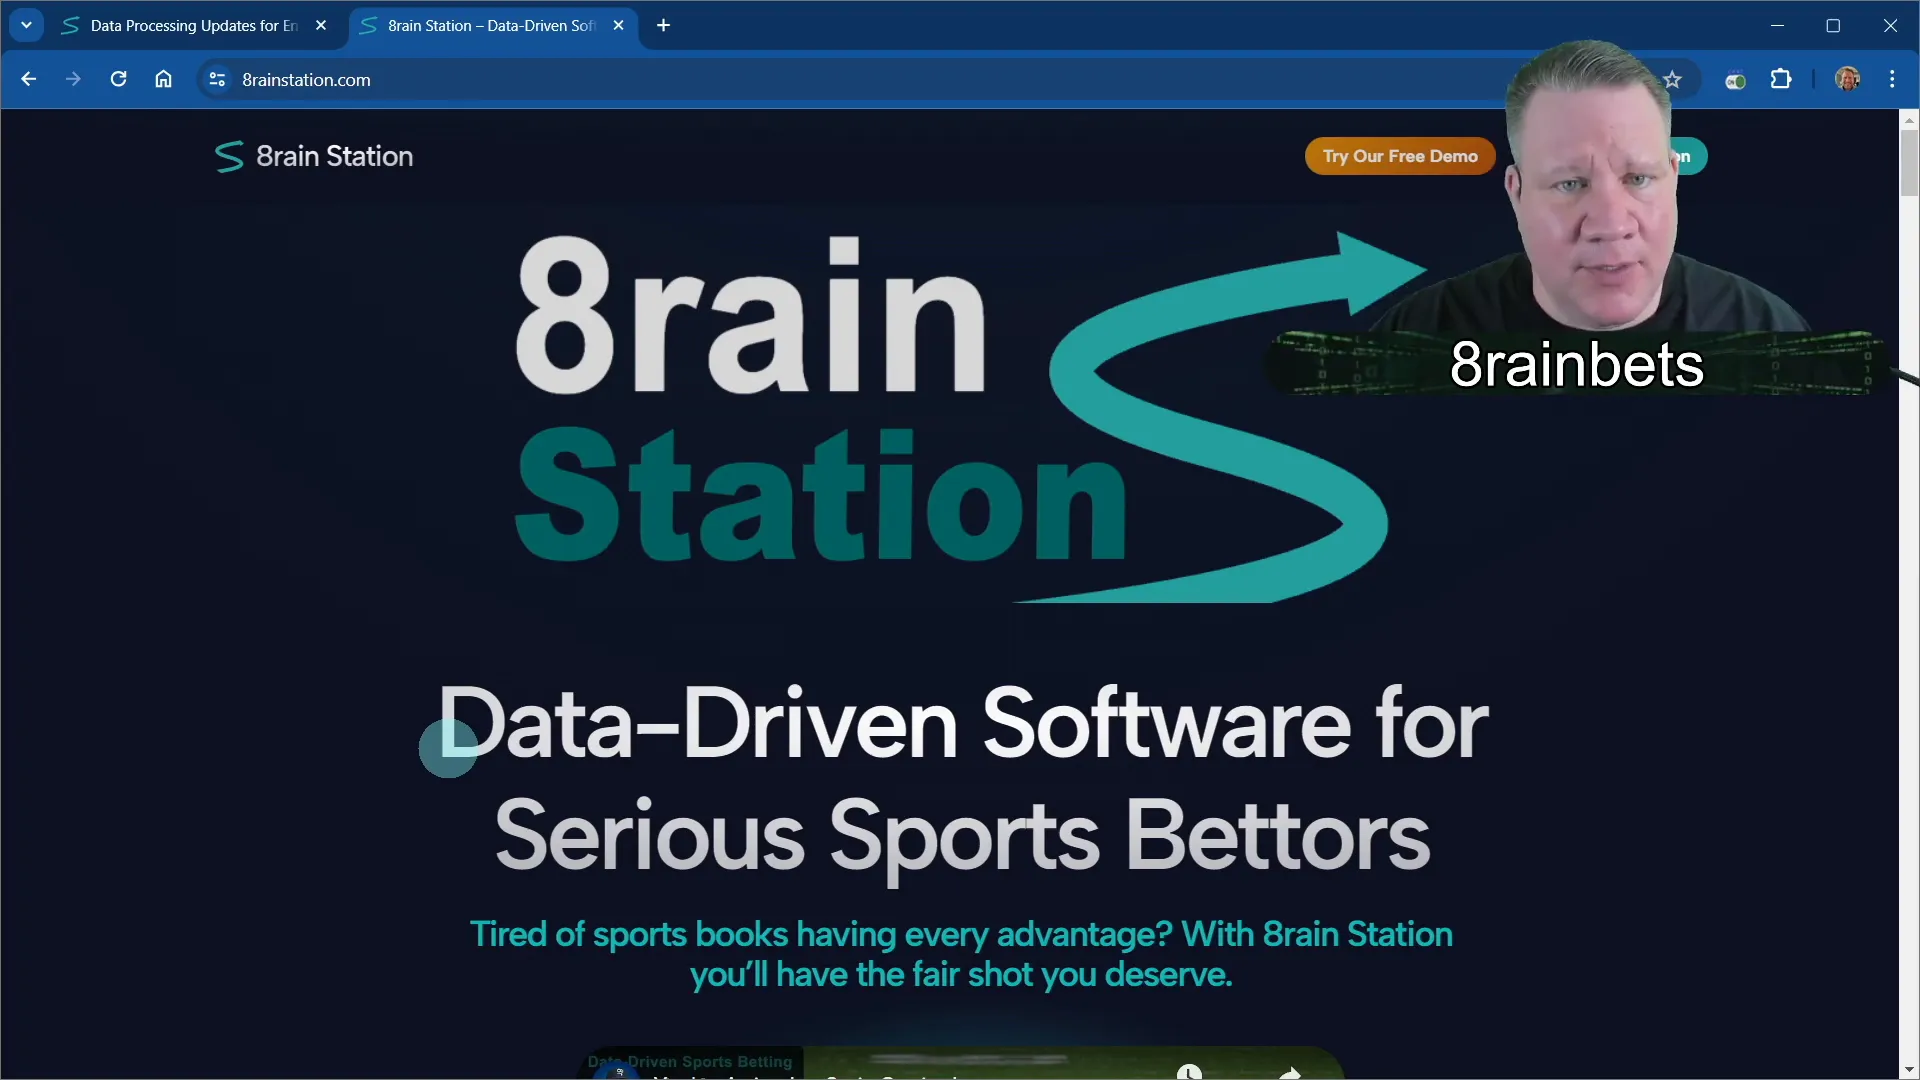Click Try Our Free Demo button
This screenshot has width=1920, height=1080.
click(x=1399, y=156)
